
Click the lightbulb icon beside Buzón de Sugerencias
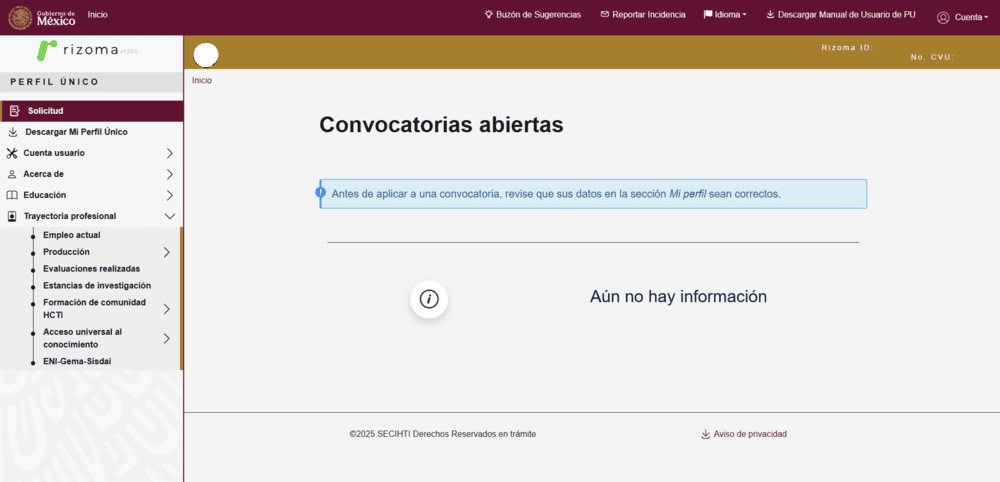(x=489, y=14)
